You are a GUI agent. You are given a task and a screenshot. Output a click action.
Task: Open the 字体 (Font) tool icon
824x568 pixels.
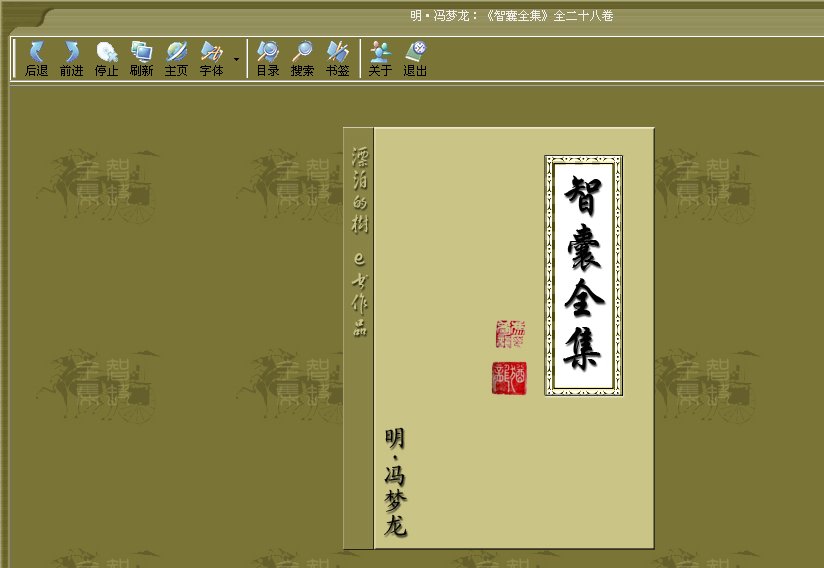[x=212, y=59]
